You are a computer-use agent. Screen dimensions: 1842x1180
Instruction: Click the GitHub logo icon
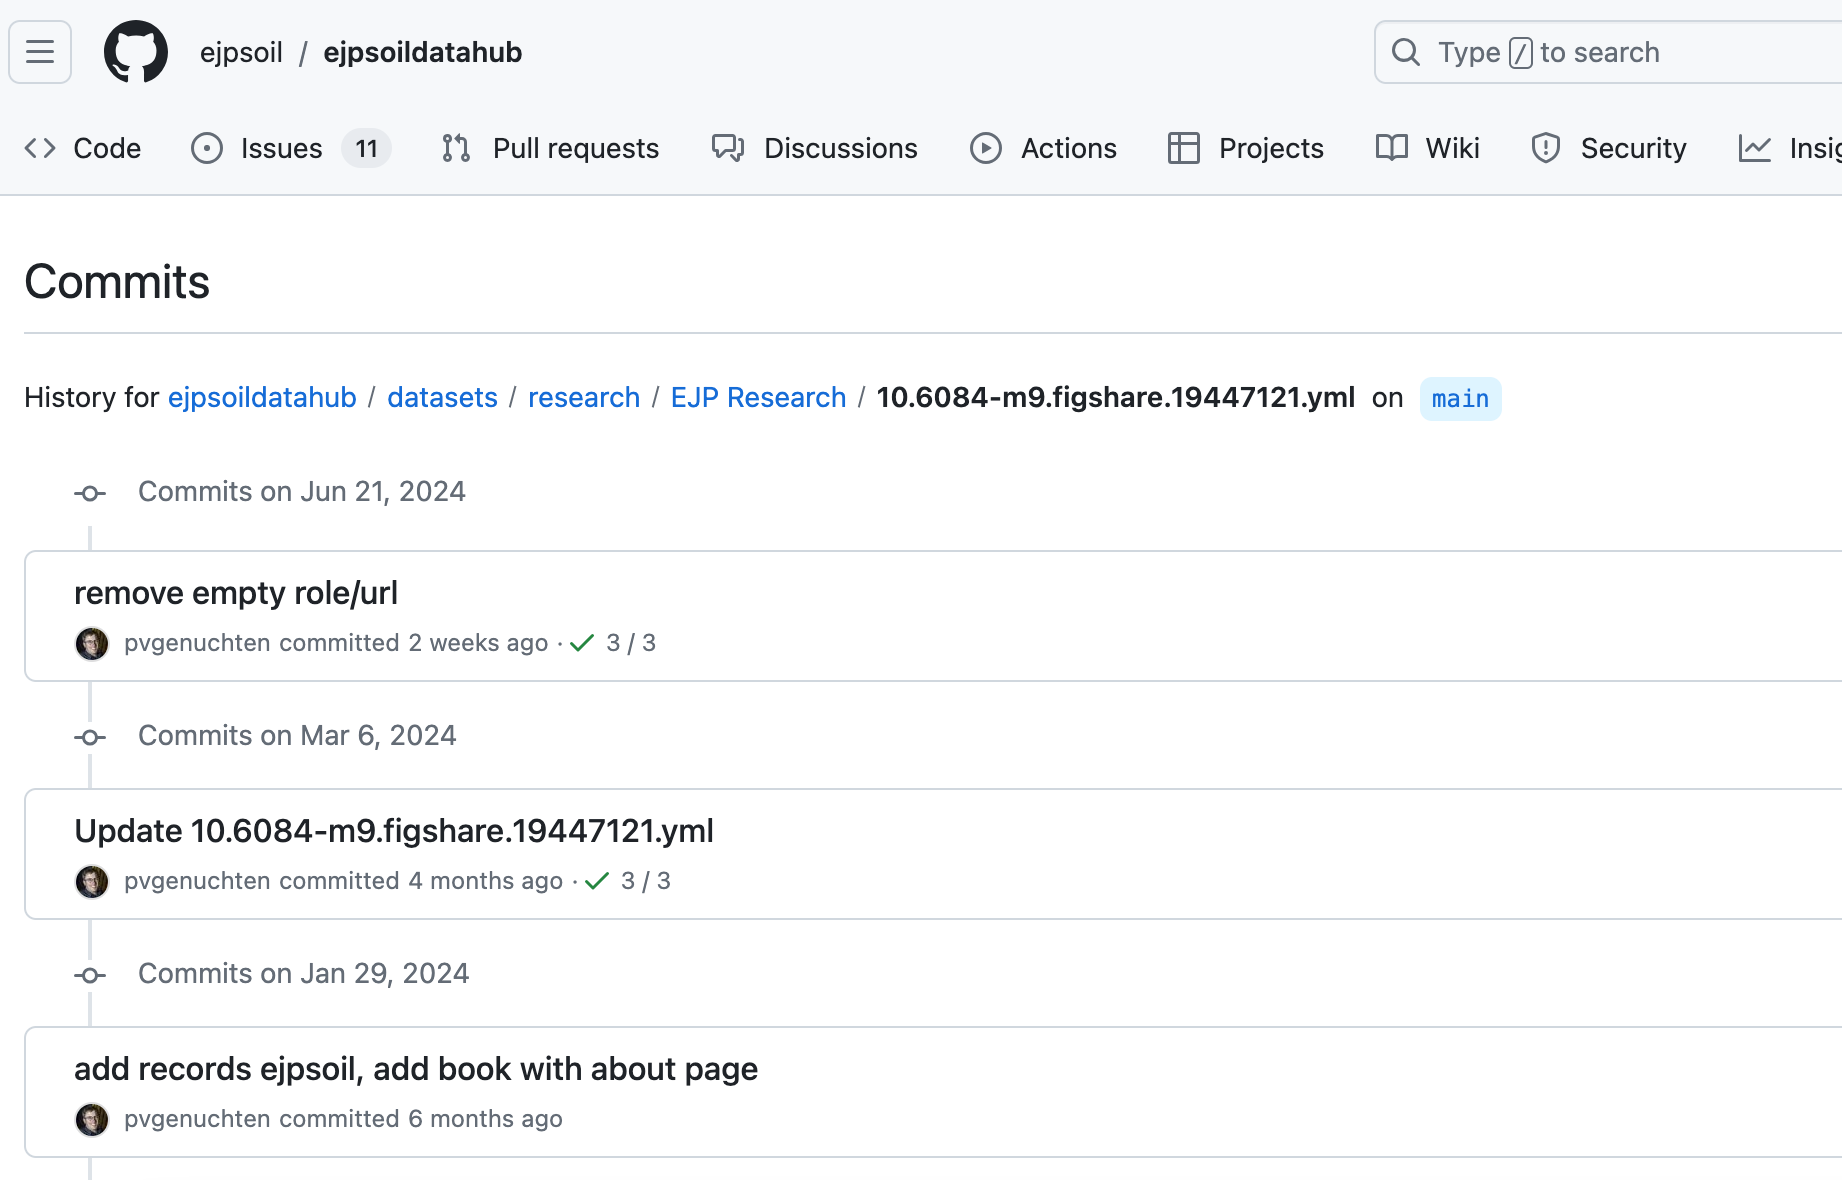click(x=136, y=52)
